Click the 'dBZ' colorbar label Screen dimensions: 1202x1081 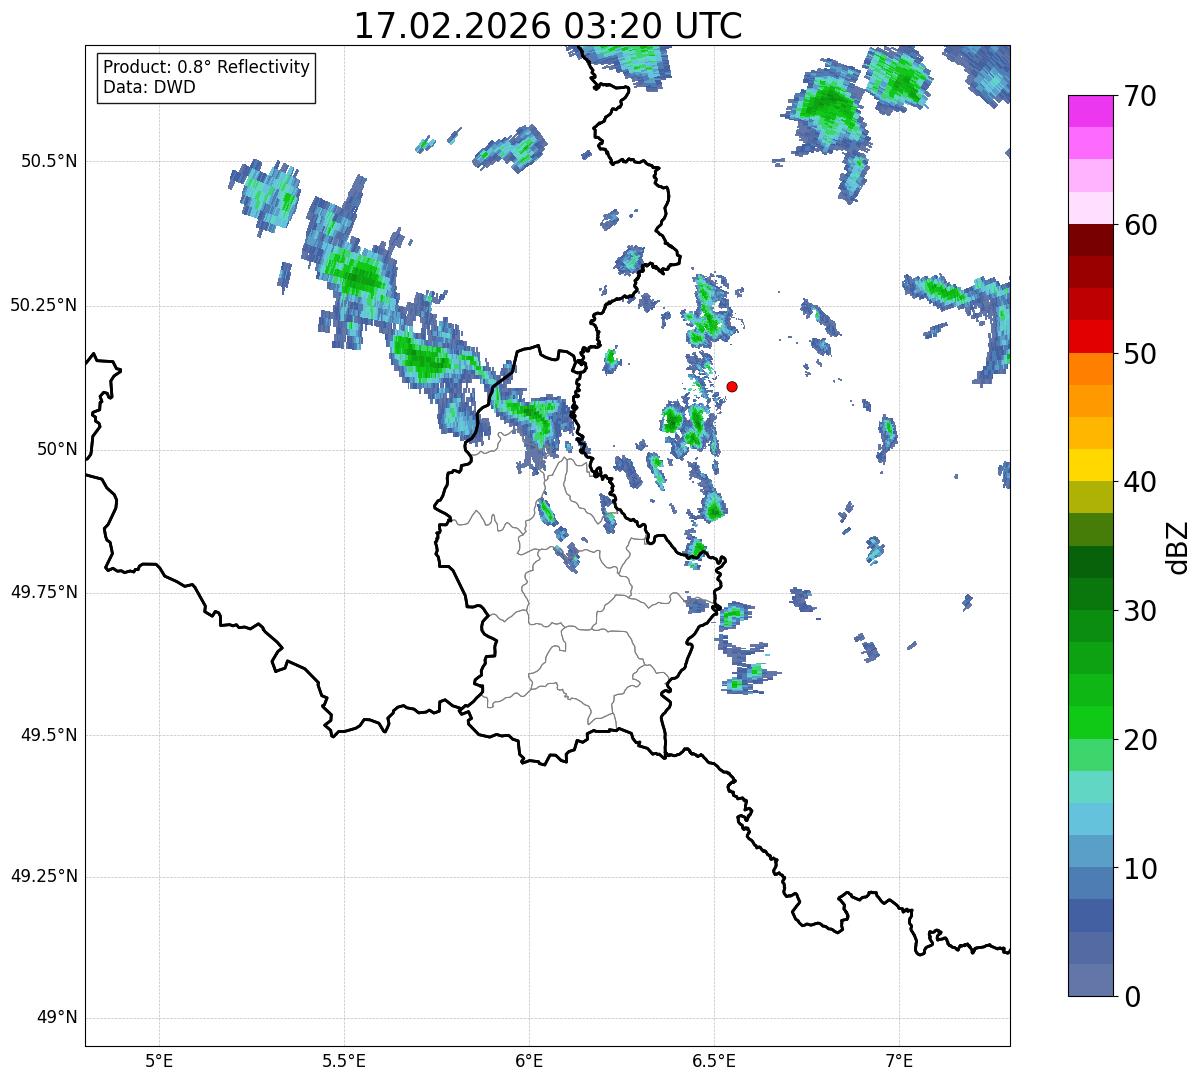point(1179,547)
